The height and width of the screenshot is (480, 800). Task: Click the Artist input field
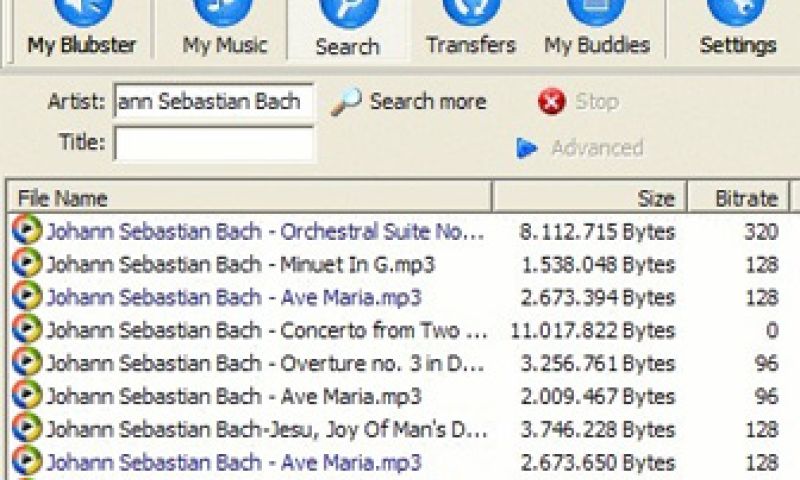click(x=214, y=102)
